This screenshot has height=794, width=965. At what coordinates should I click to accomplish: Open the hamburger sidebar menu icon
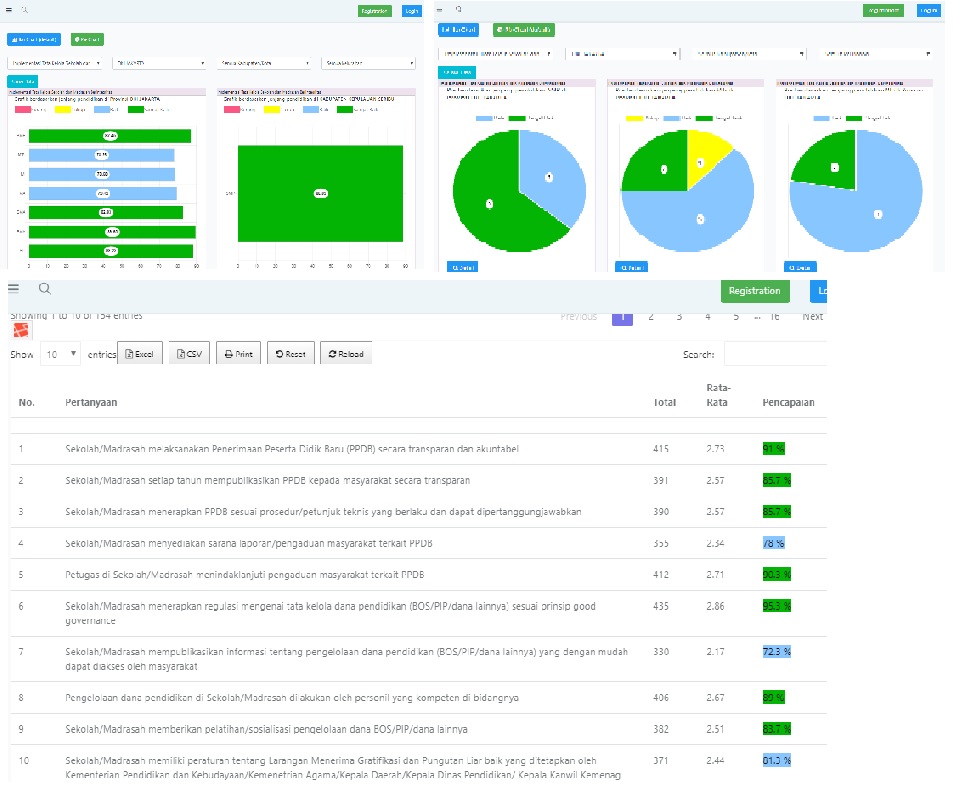point(14,288)
